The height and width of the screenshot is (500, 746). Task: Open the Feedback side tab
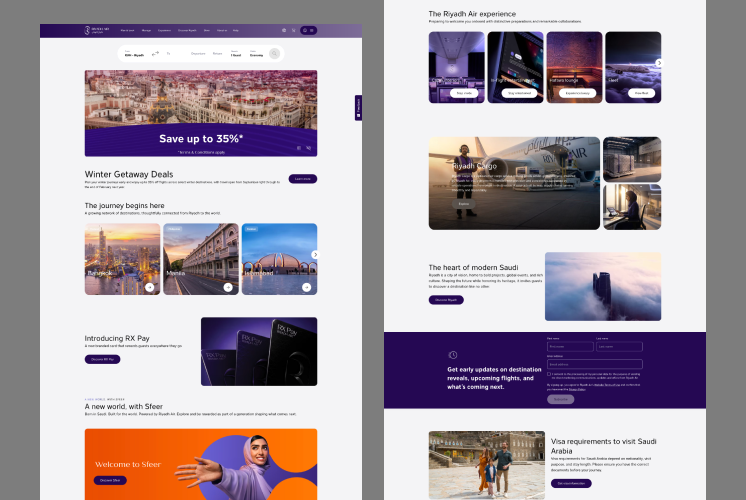click(358, 108)
